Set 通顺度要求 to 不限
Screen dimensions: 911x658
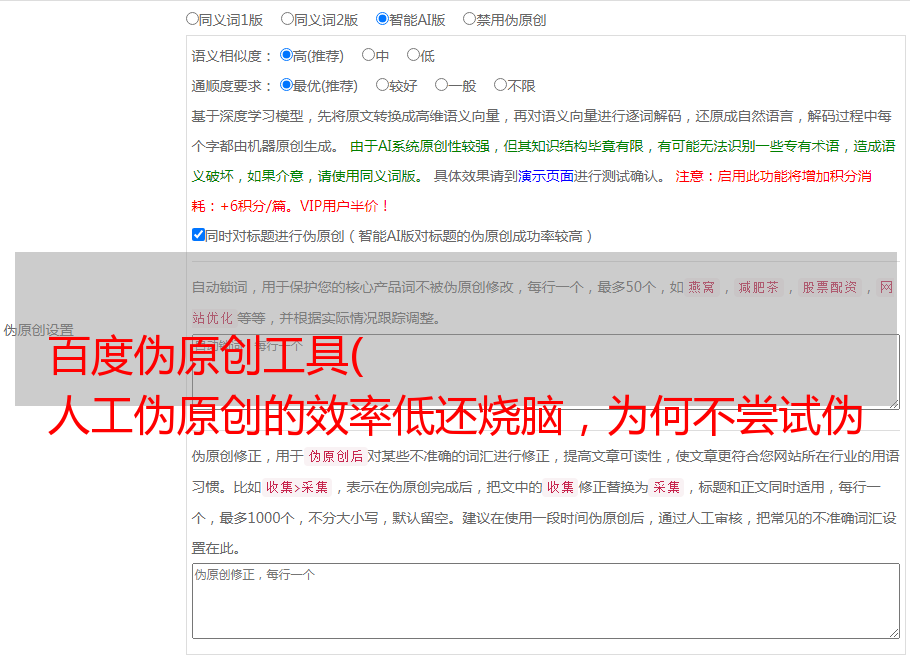[x=500, y=85]
